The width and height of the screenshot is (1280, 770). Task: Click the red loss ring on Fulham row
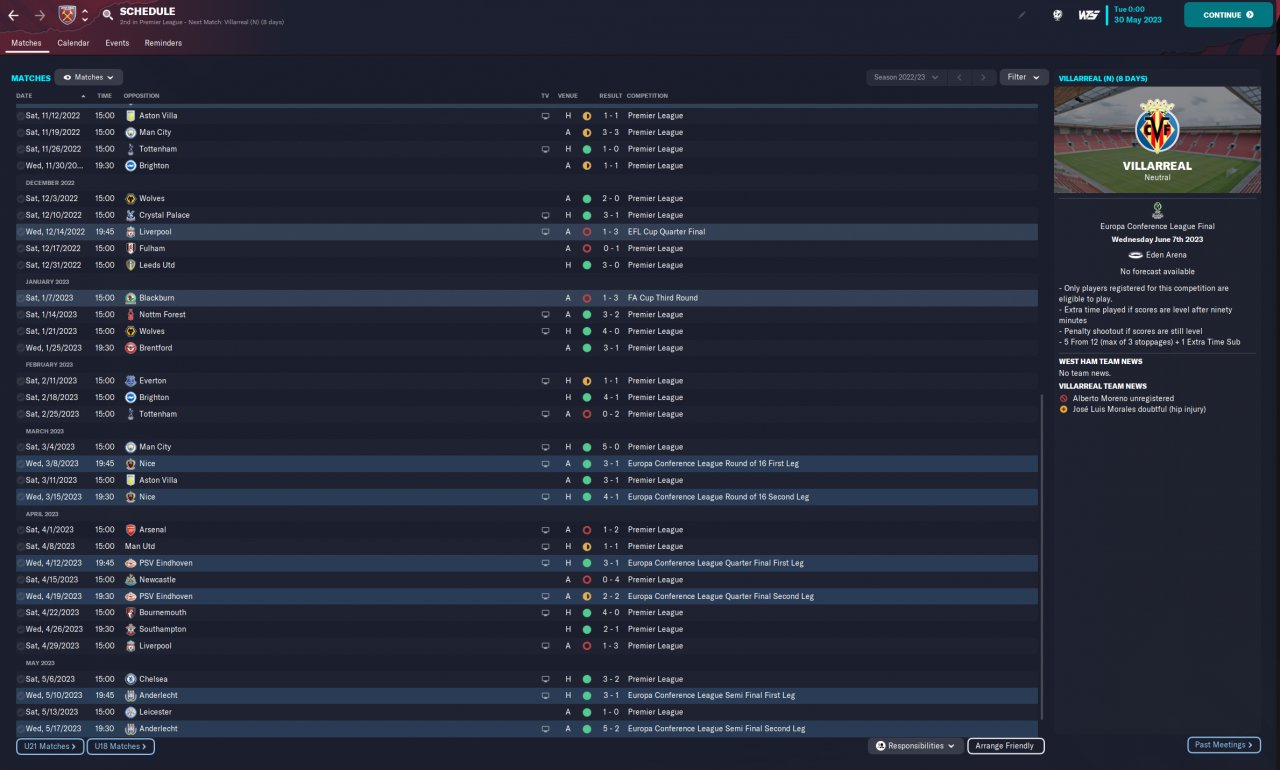pos(587,248)
